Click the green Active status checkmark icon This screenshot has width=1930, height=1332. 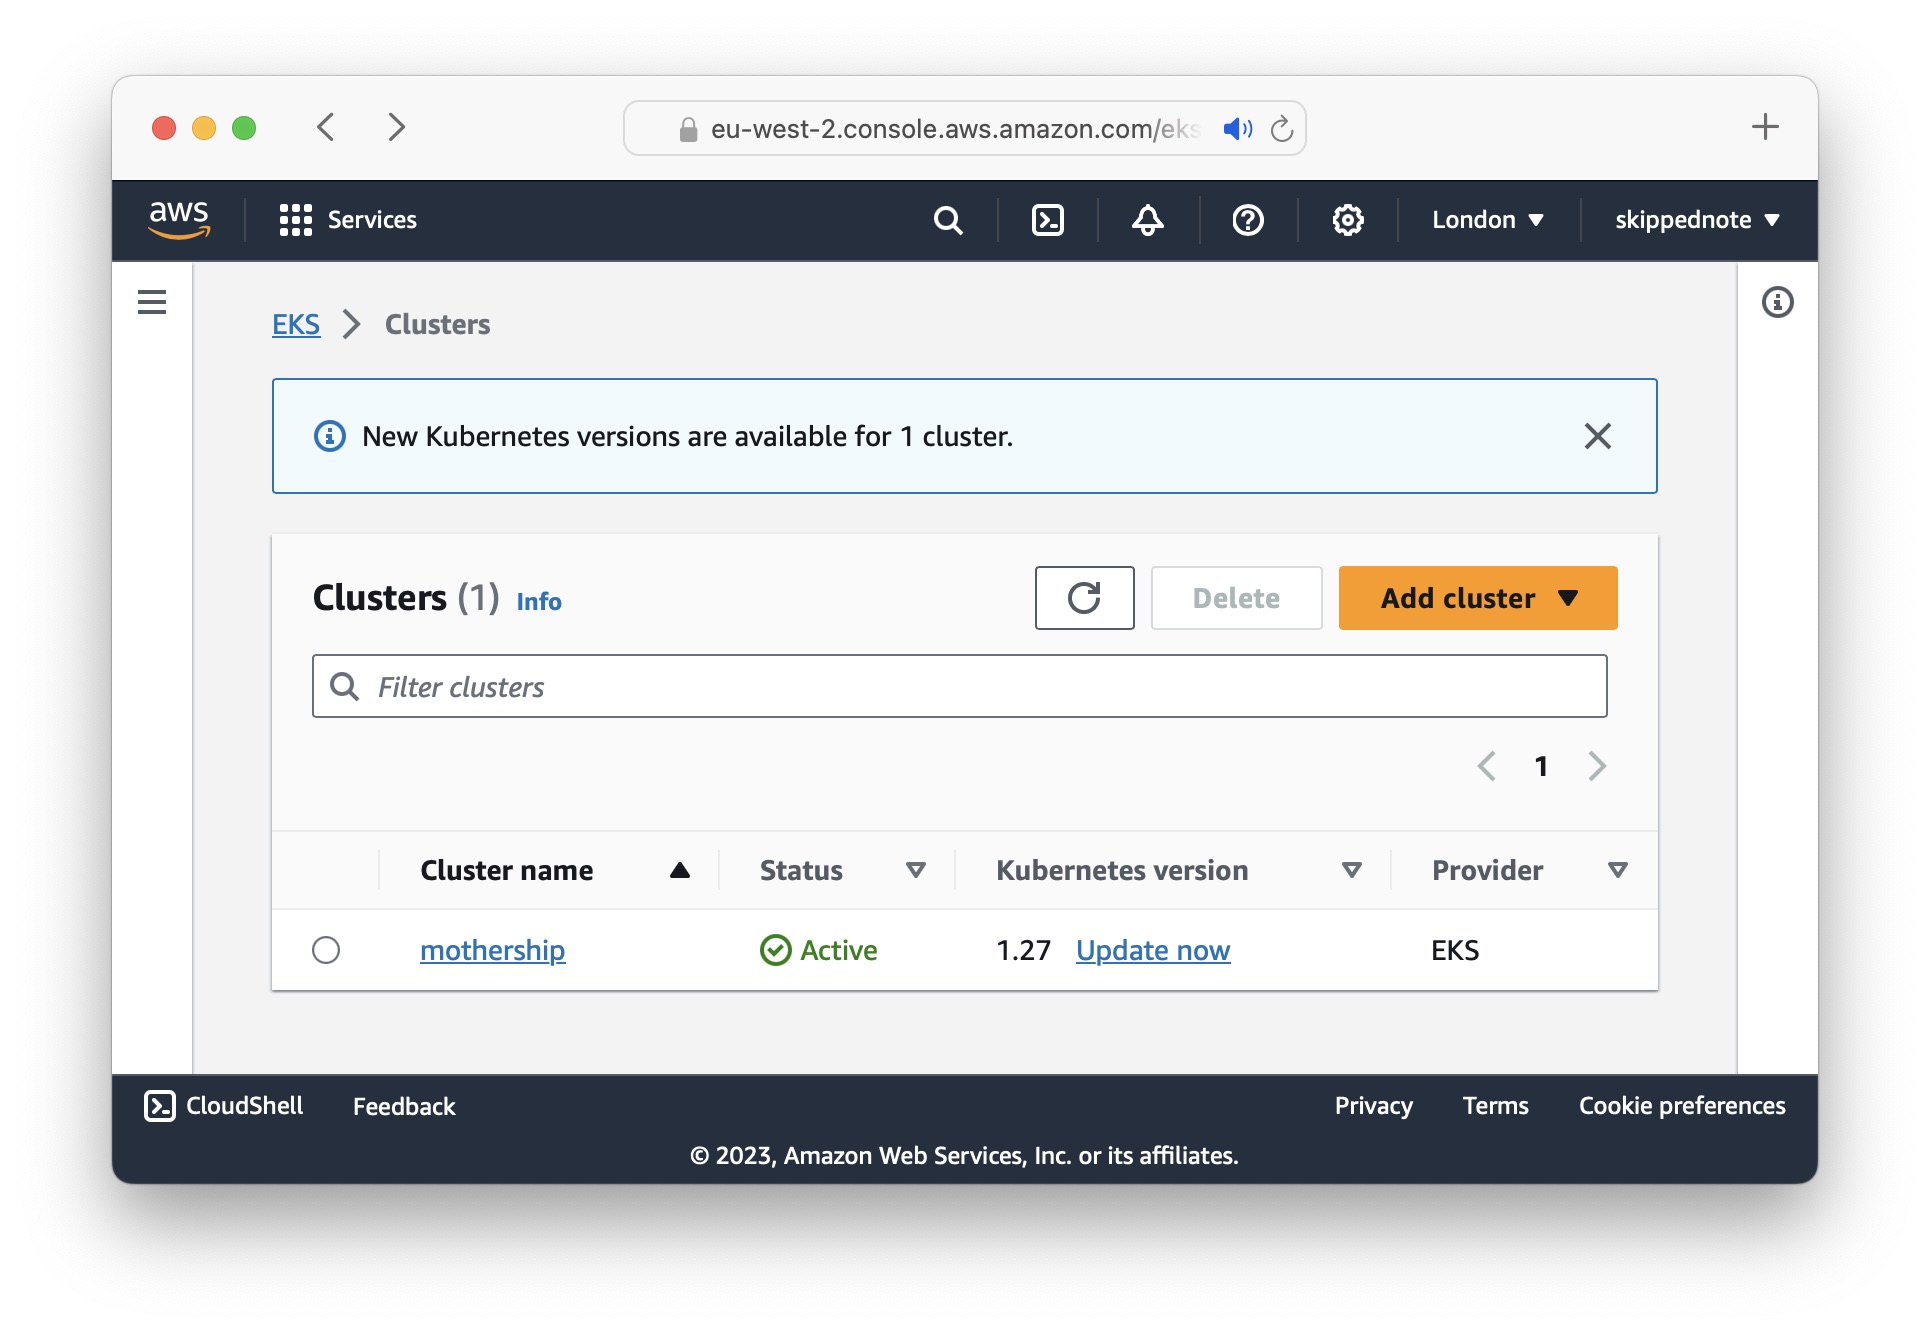coord(775,950)
